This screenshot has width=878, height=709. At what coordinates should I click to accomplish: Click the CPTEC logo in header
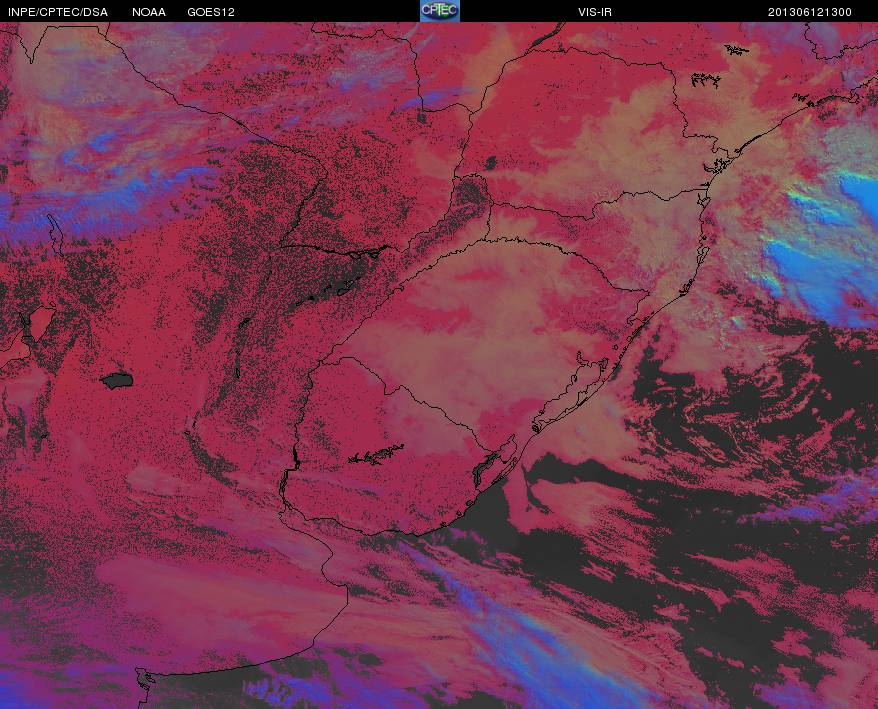point(440,11)
